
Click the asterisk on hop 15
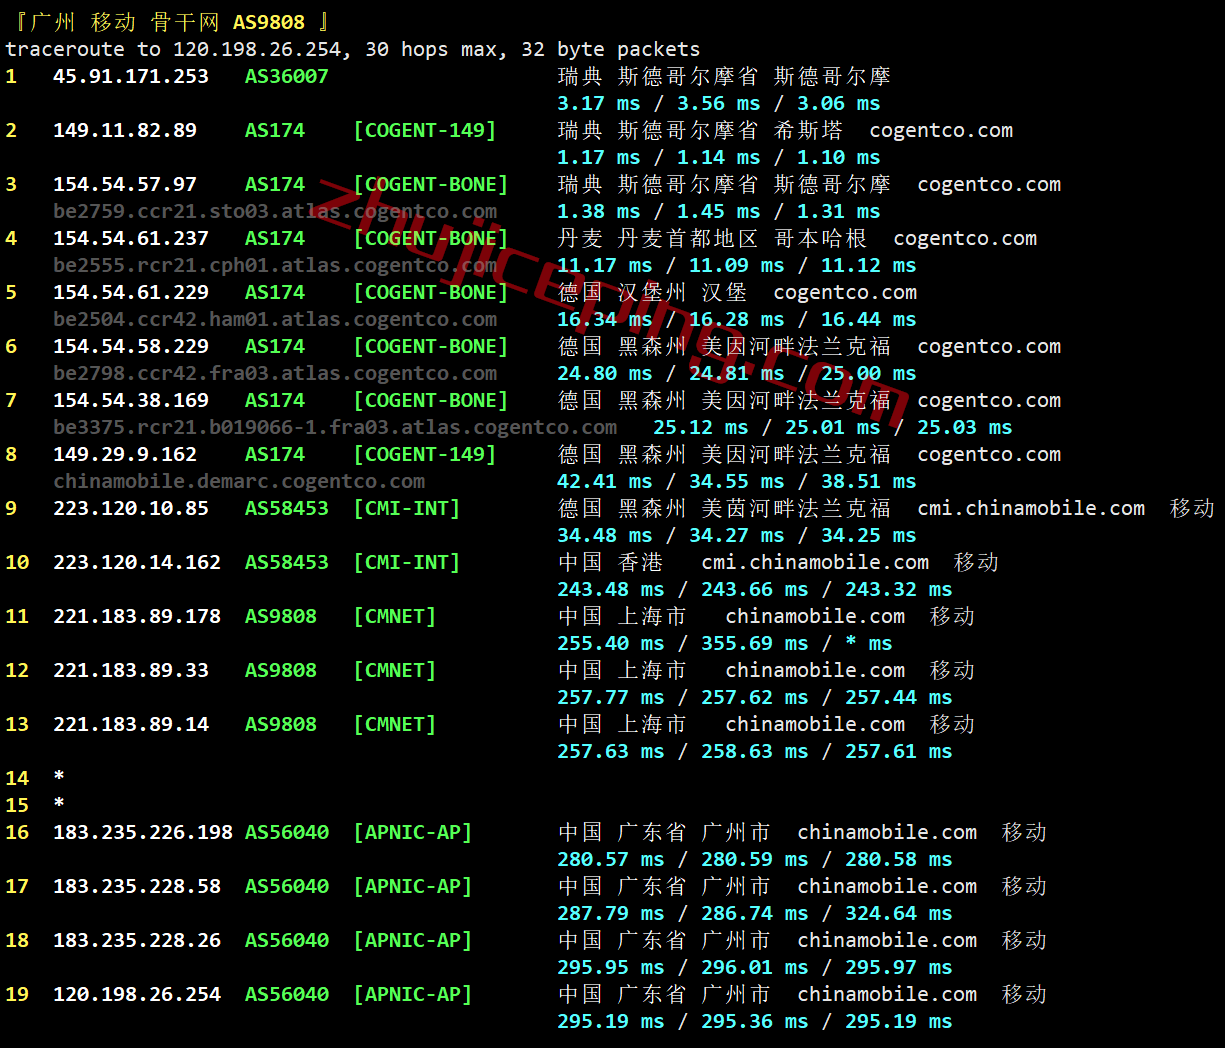pos(59,804)
